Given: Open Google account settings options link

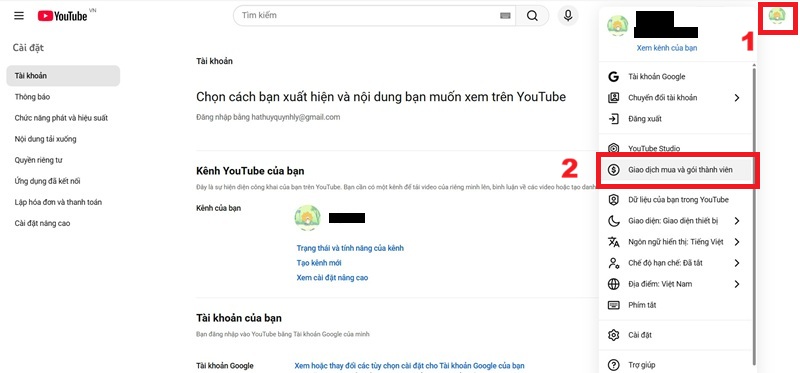Looking at the screenshot, I should click(410, 365).
